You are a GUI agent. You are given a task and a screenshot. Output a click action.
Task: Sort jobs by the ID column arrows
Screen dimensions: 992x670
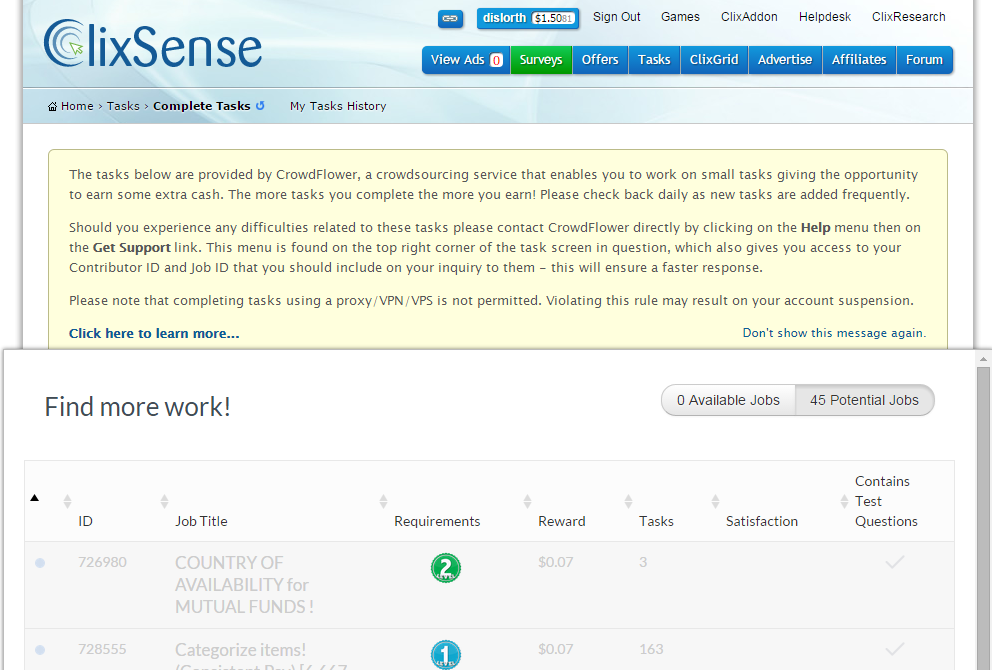[x=66, y=501]
